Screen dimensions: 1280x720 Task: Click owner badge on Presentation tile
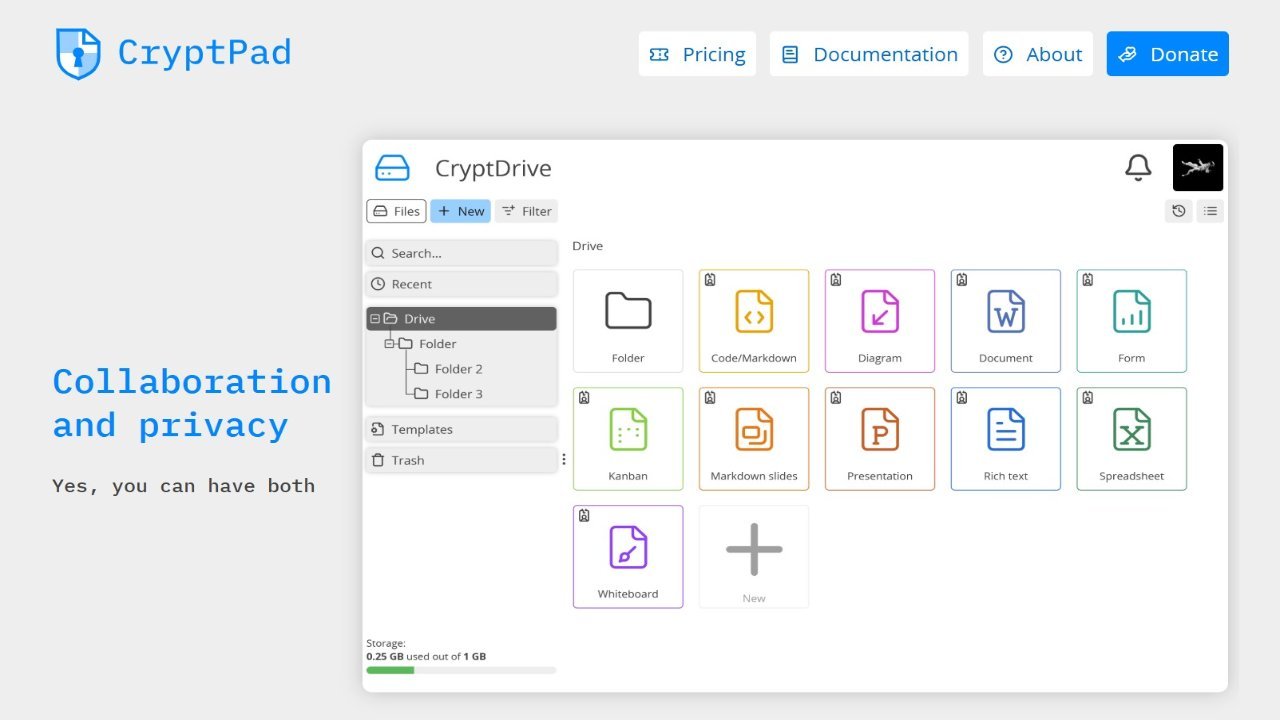tap(836, 398)
